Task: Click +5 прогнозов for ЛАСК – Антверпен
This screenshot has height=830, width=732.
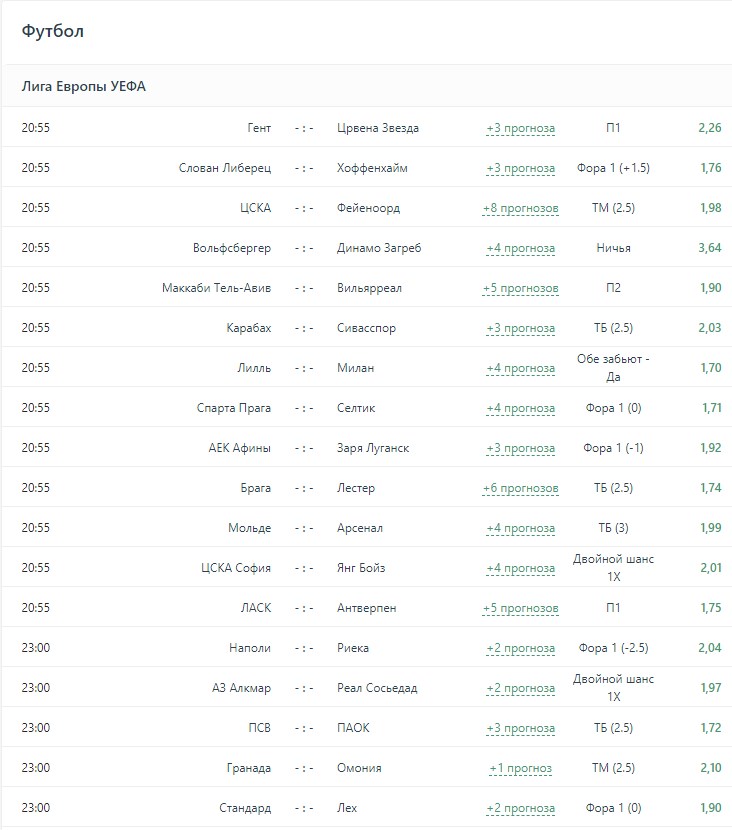Action: point(520,608)
